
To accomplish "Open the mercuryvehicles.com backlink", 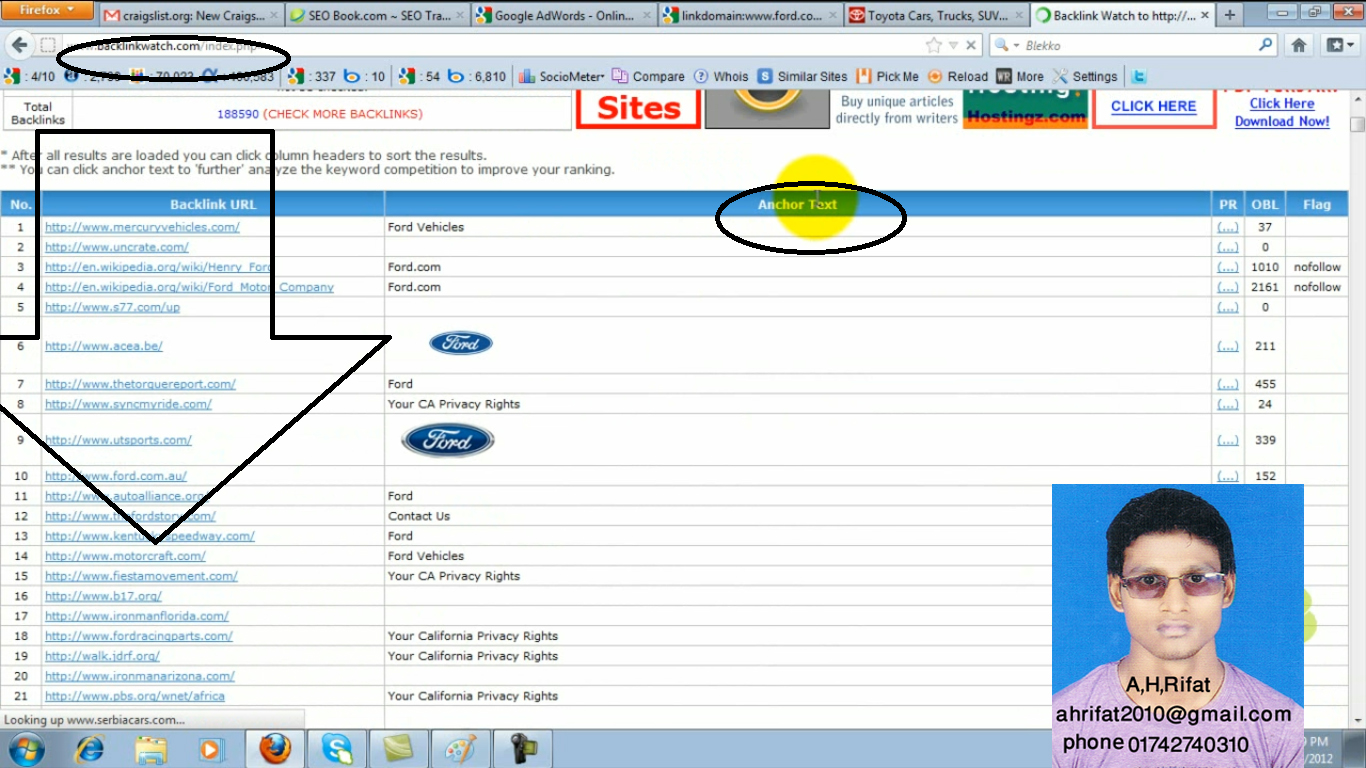I will tap(142, 227).
